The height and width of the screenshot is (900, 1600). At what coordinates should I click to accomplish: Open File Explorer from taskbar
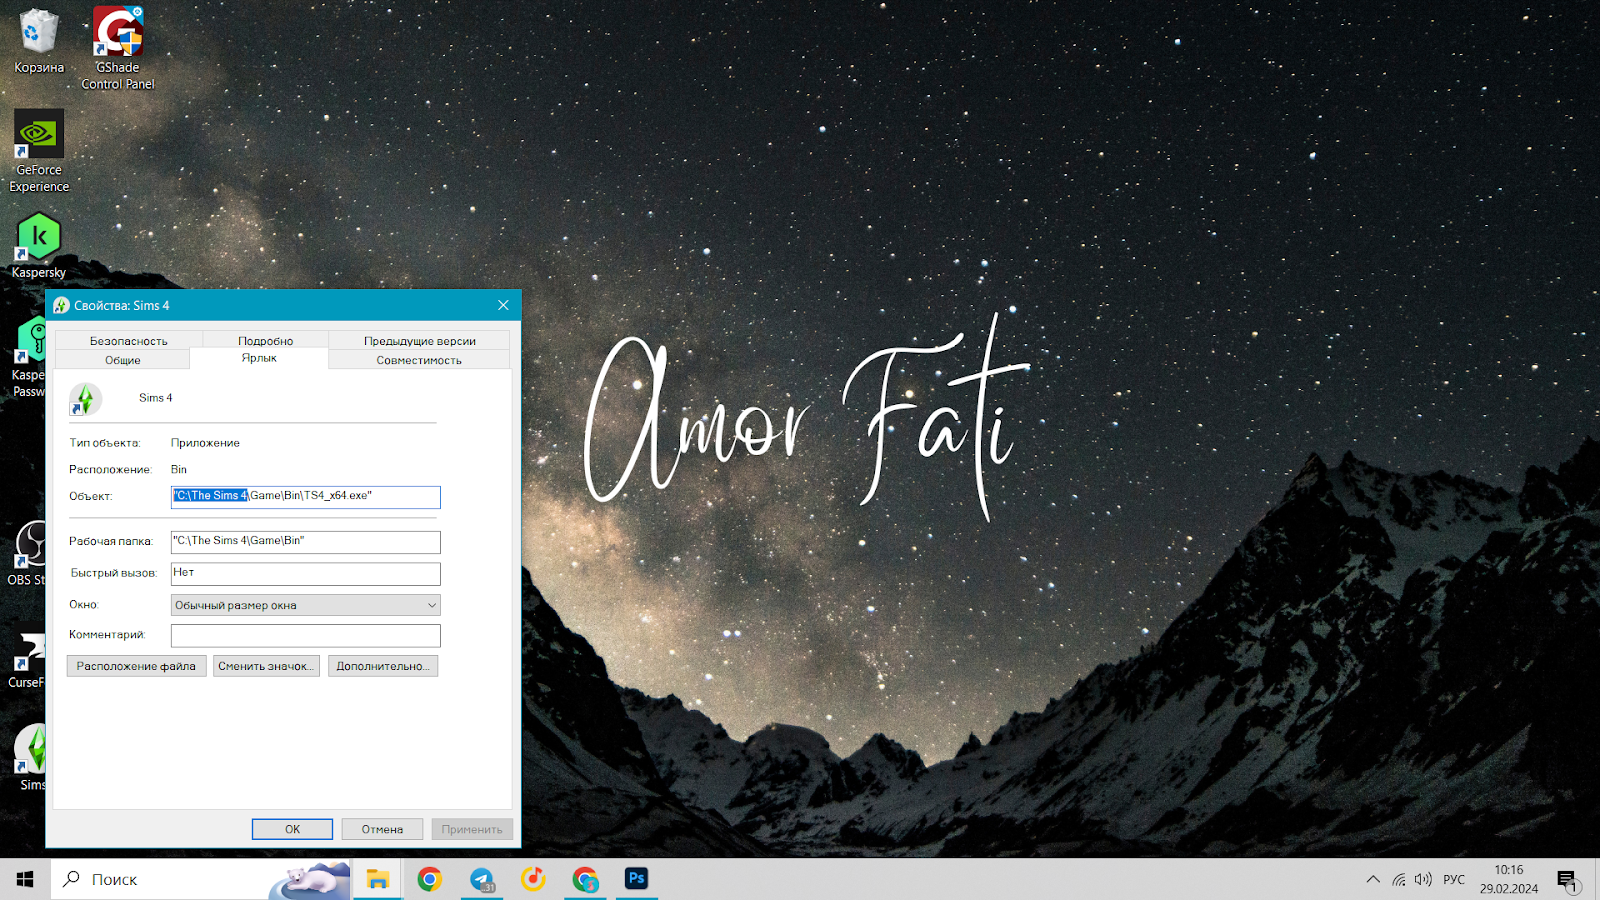377,879
